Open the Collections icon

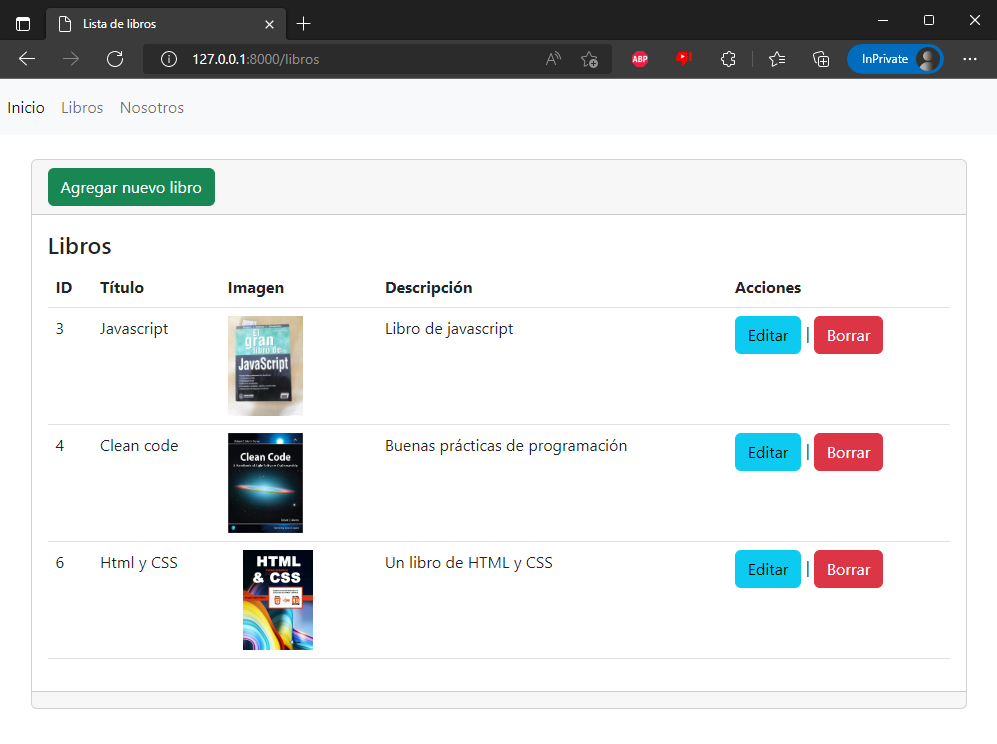(x=821, y=59)
